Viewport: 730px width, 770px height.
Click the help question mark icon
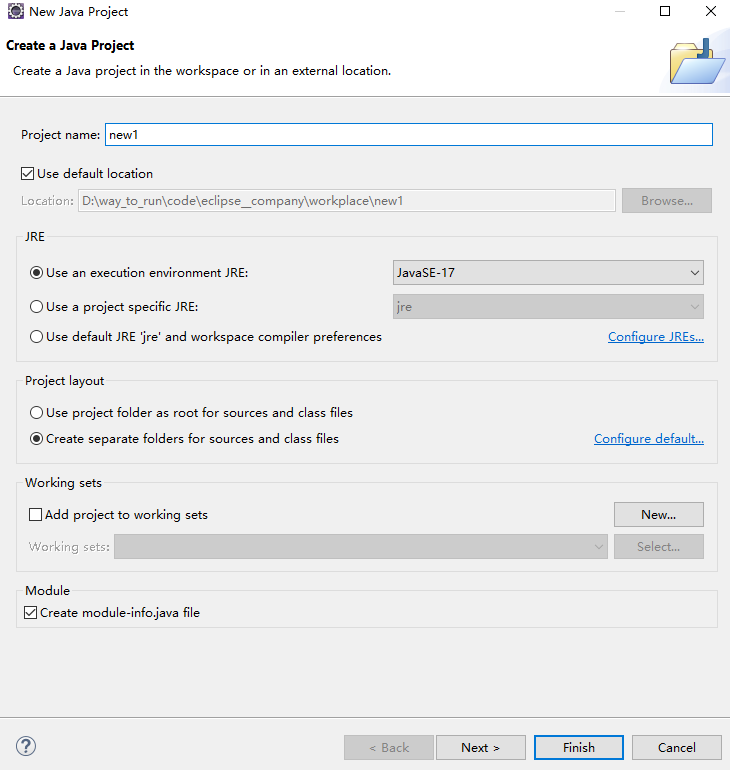coord(26,746)
